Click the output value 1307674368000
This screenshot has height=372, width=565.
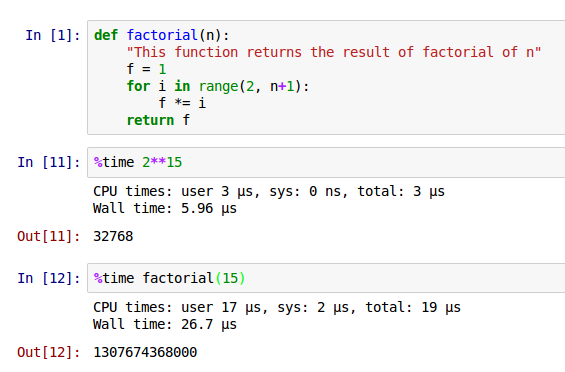point(145,352)
